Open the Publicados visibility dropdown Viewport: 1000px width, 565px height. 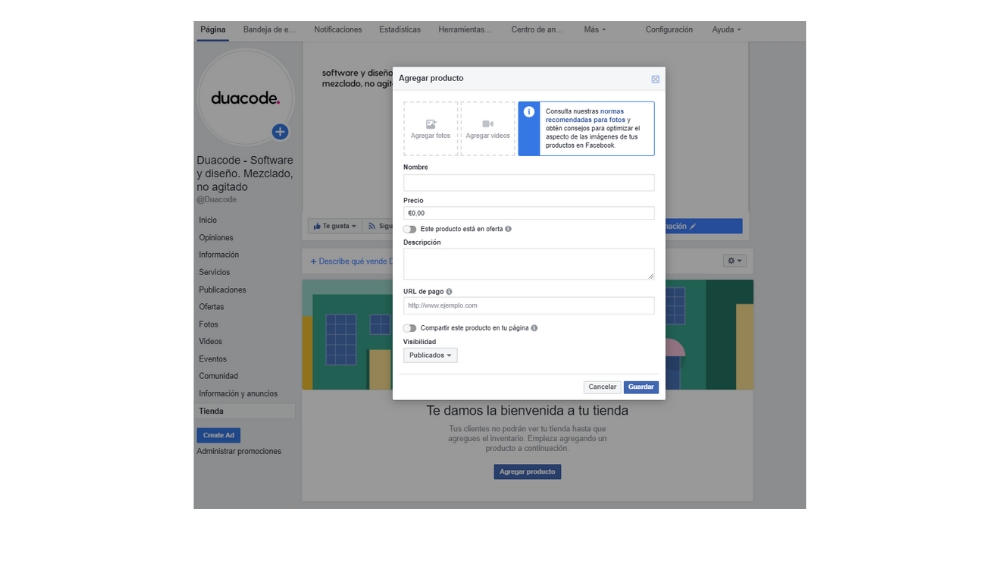pyautogui.click(x=430, y=355)
